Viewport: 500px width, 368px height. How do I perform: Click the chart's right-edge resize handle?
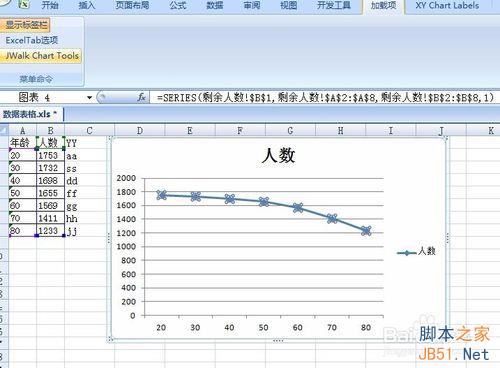pyautogui.click(x=447, y=238)
